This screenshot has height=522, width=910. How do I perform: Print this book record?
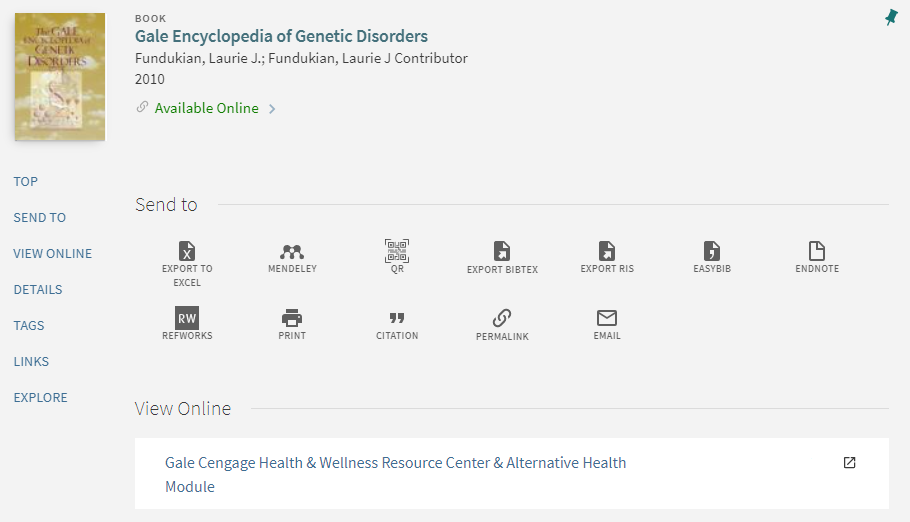(292, 318)
